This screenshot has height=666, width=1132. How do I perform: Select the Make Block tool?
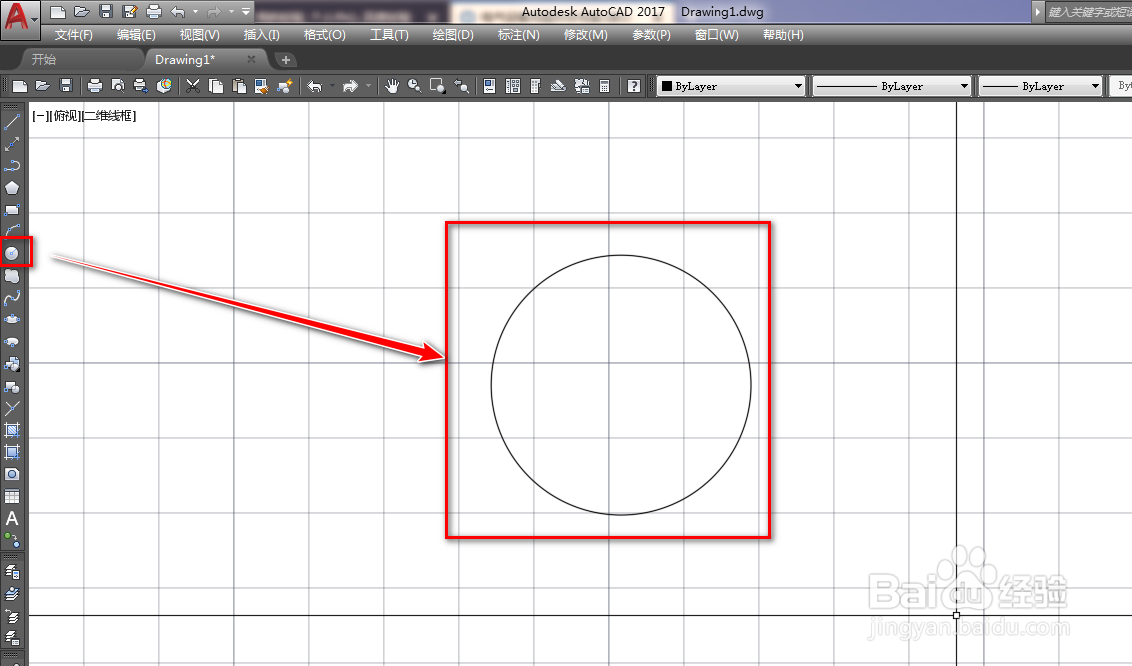pyautogui.click(x=12, y=387)
